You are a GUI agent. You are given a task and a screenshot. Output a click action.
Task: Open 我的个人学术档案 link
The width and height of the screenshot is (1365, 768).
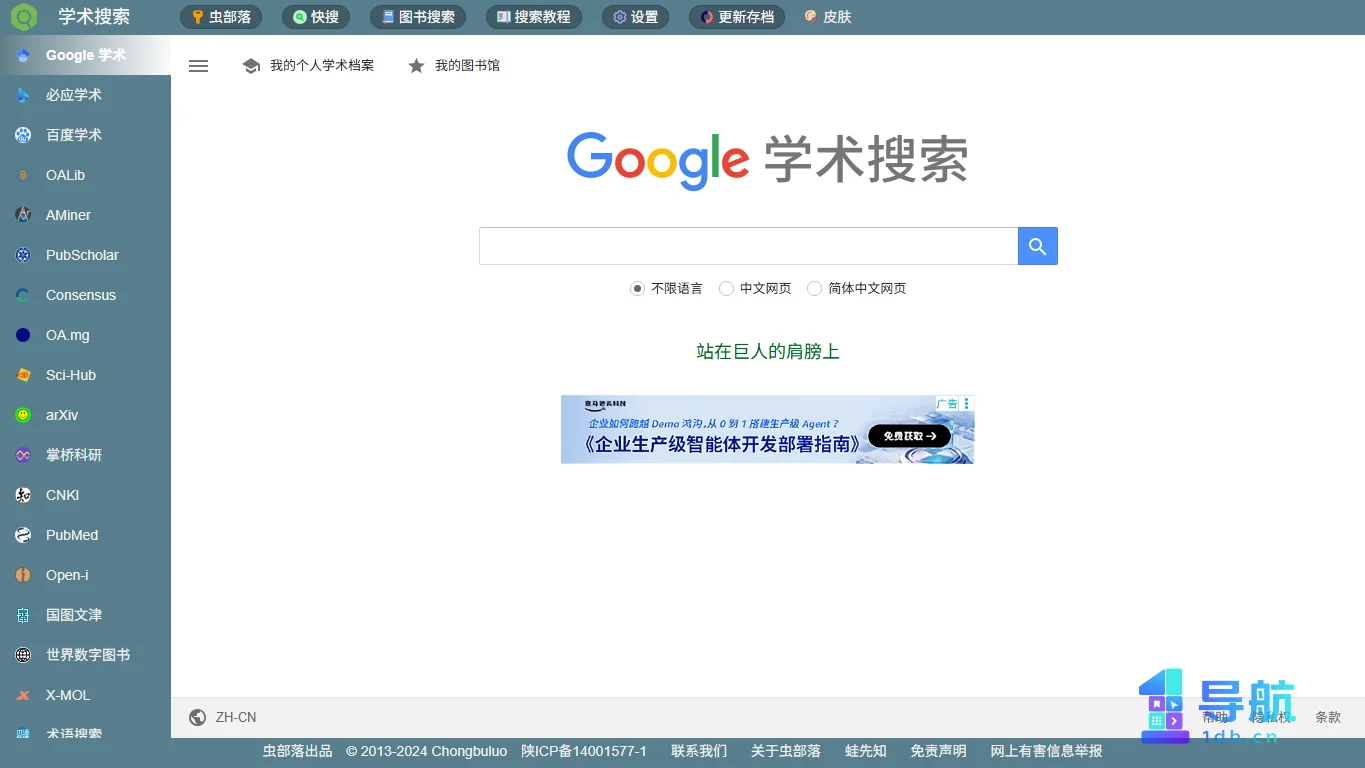(x=322, y=66)
